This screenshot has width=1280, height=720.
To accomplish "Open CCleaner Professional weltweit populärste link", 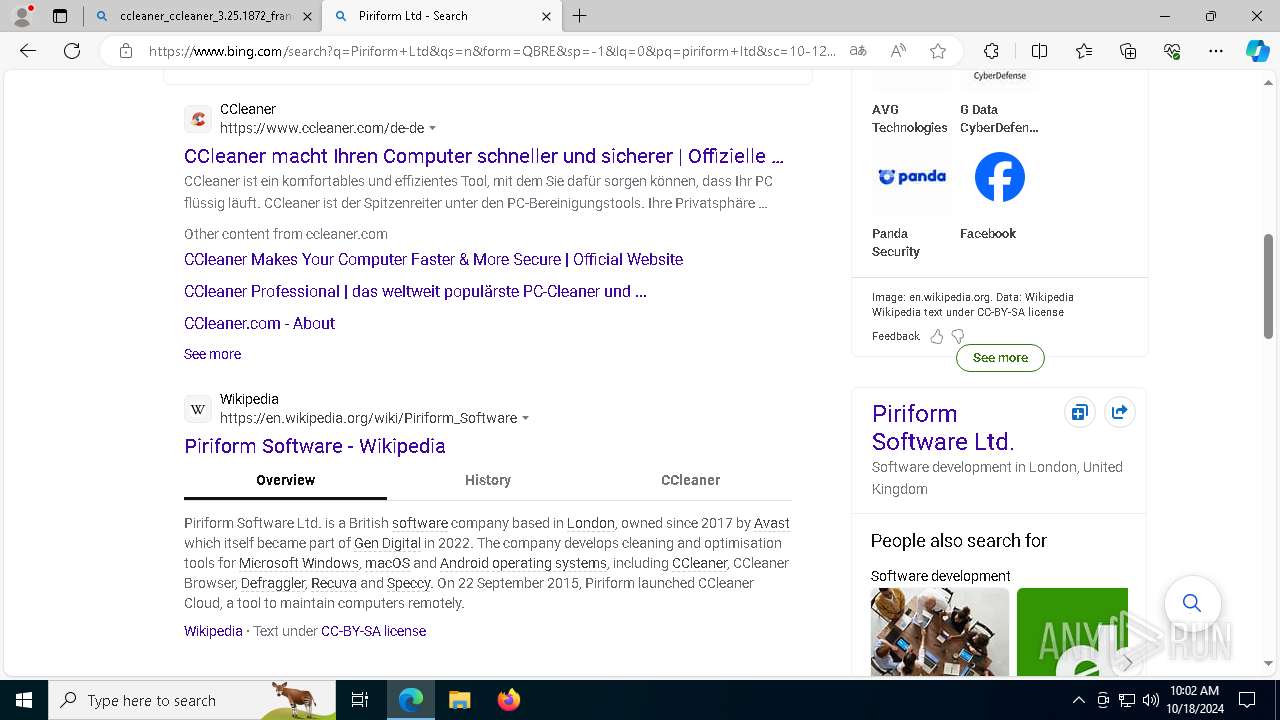I will [x=415, y=291].
